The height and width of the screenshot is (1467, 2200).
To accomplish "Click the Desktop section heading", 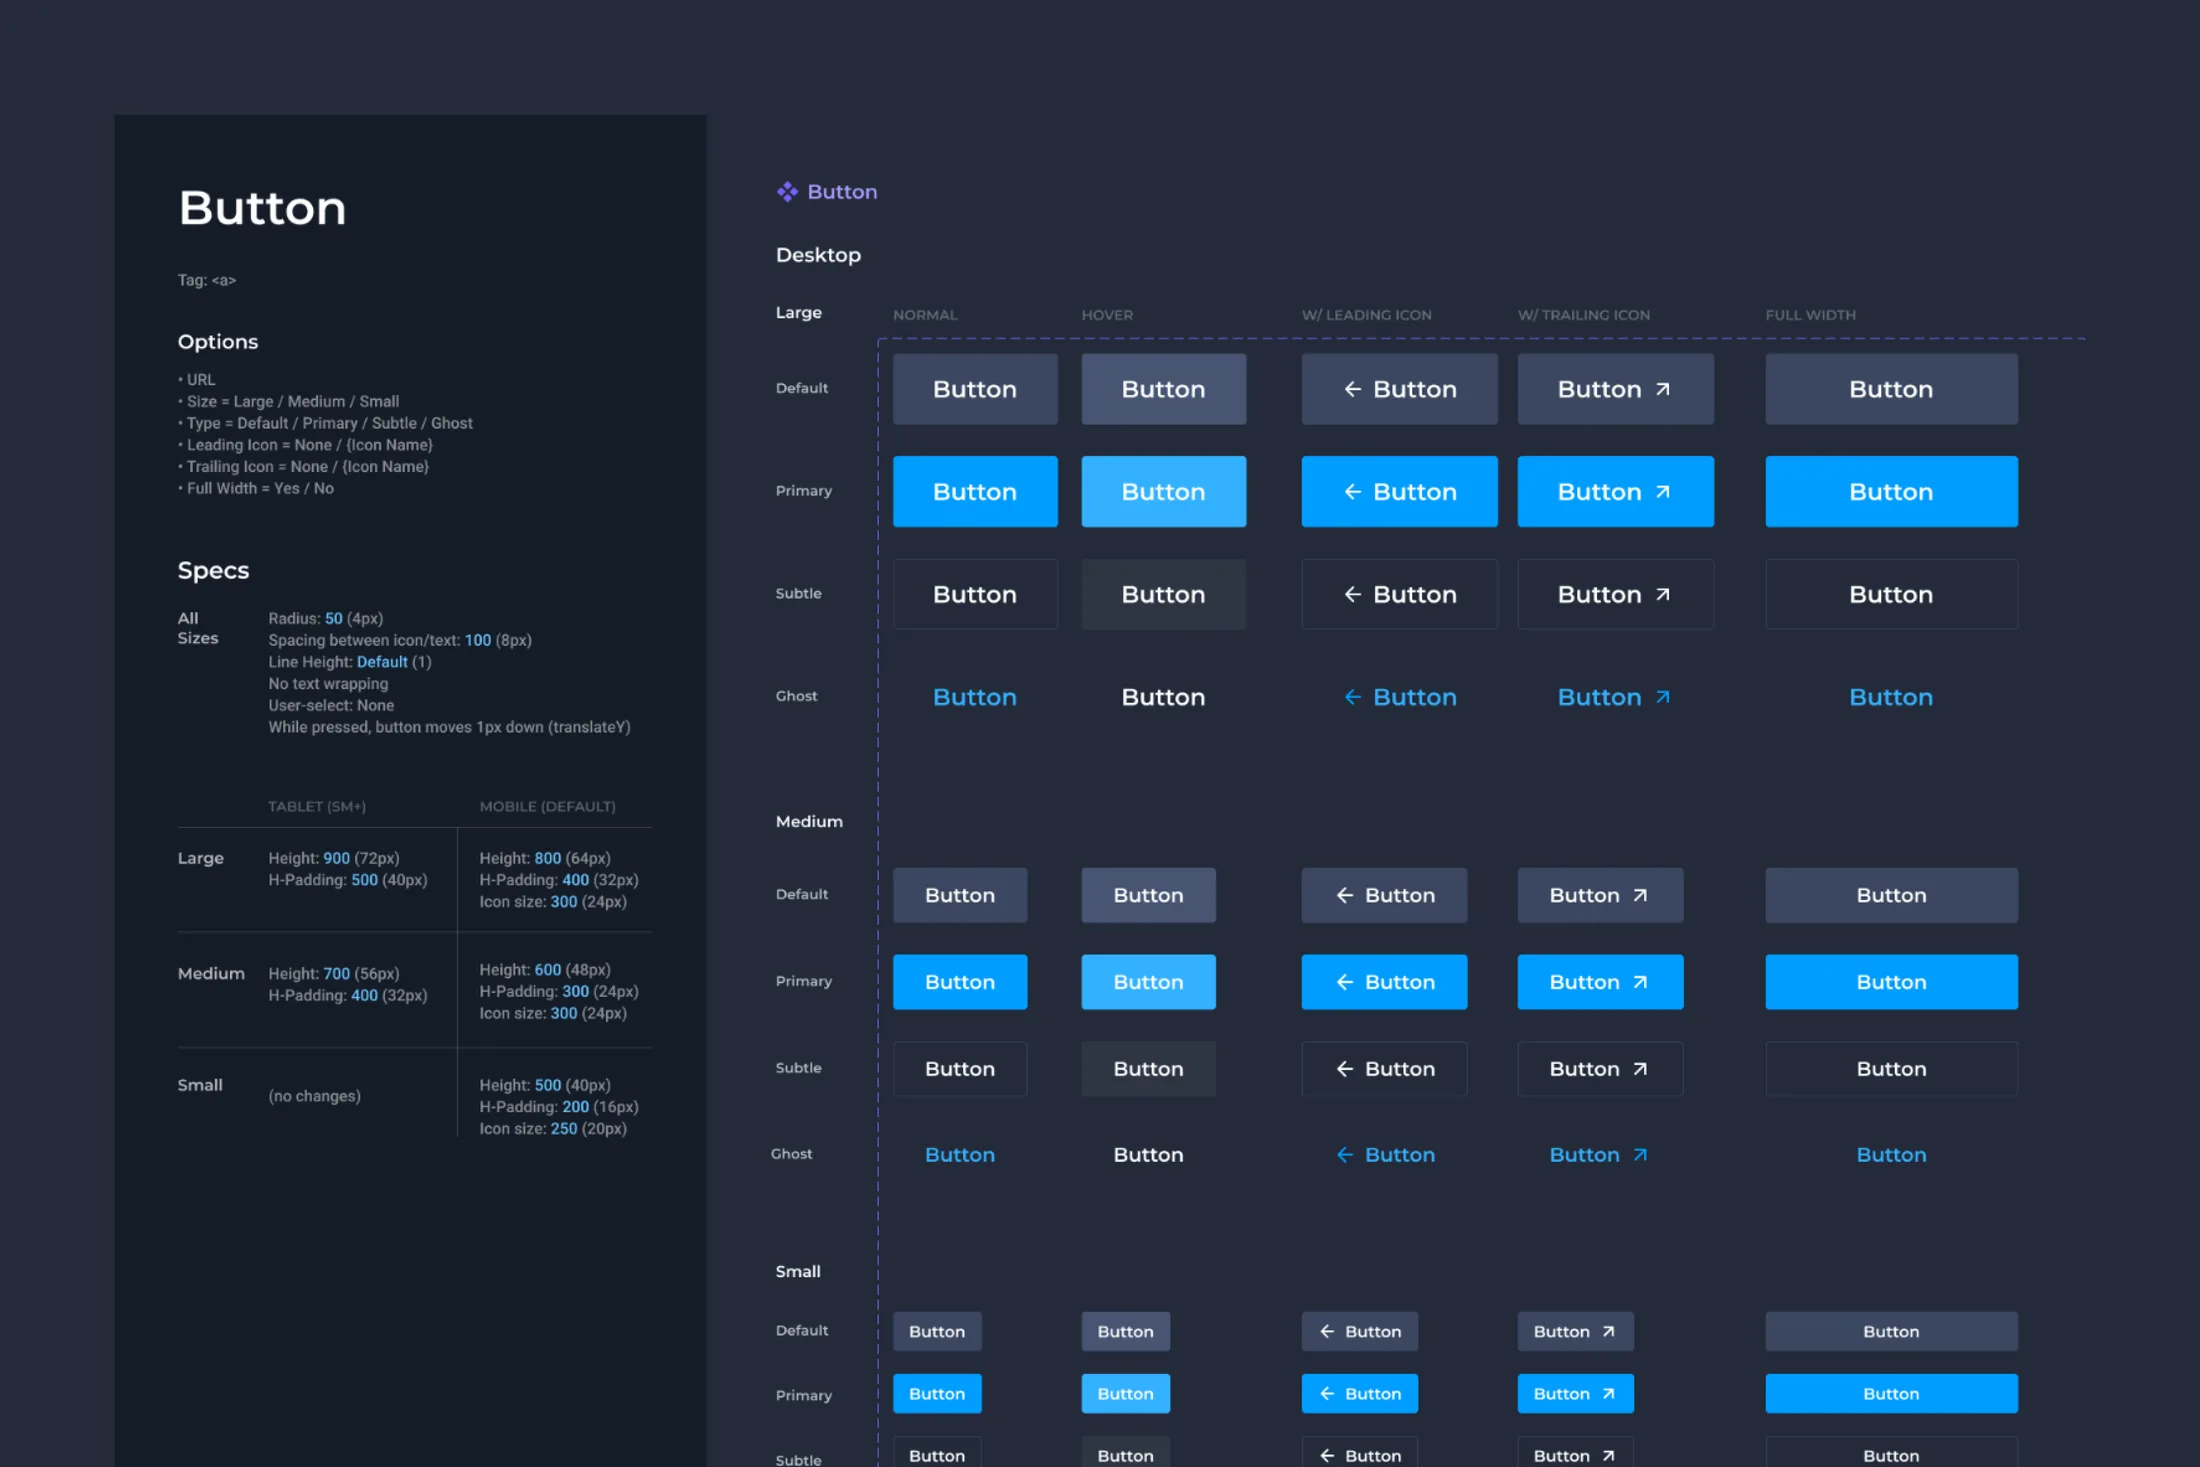I will click(x=818, y=255).
